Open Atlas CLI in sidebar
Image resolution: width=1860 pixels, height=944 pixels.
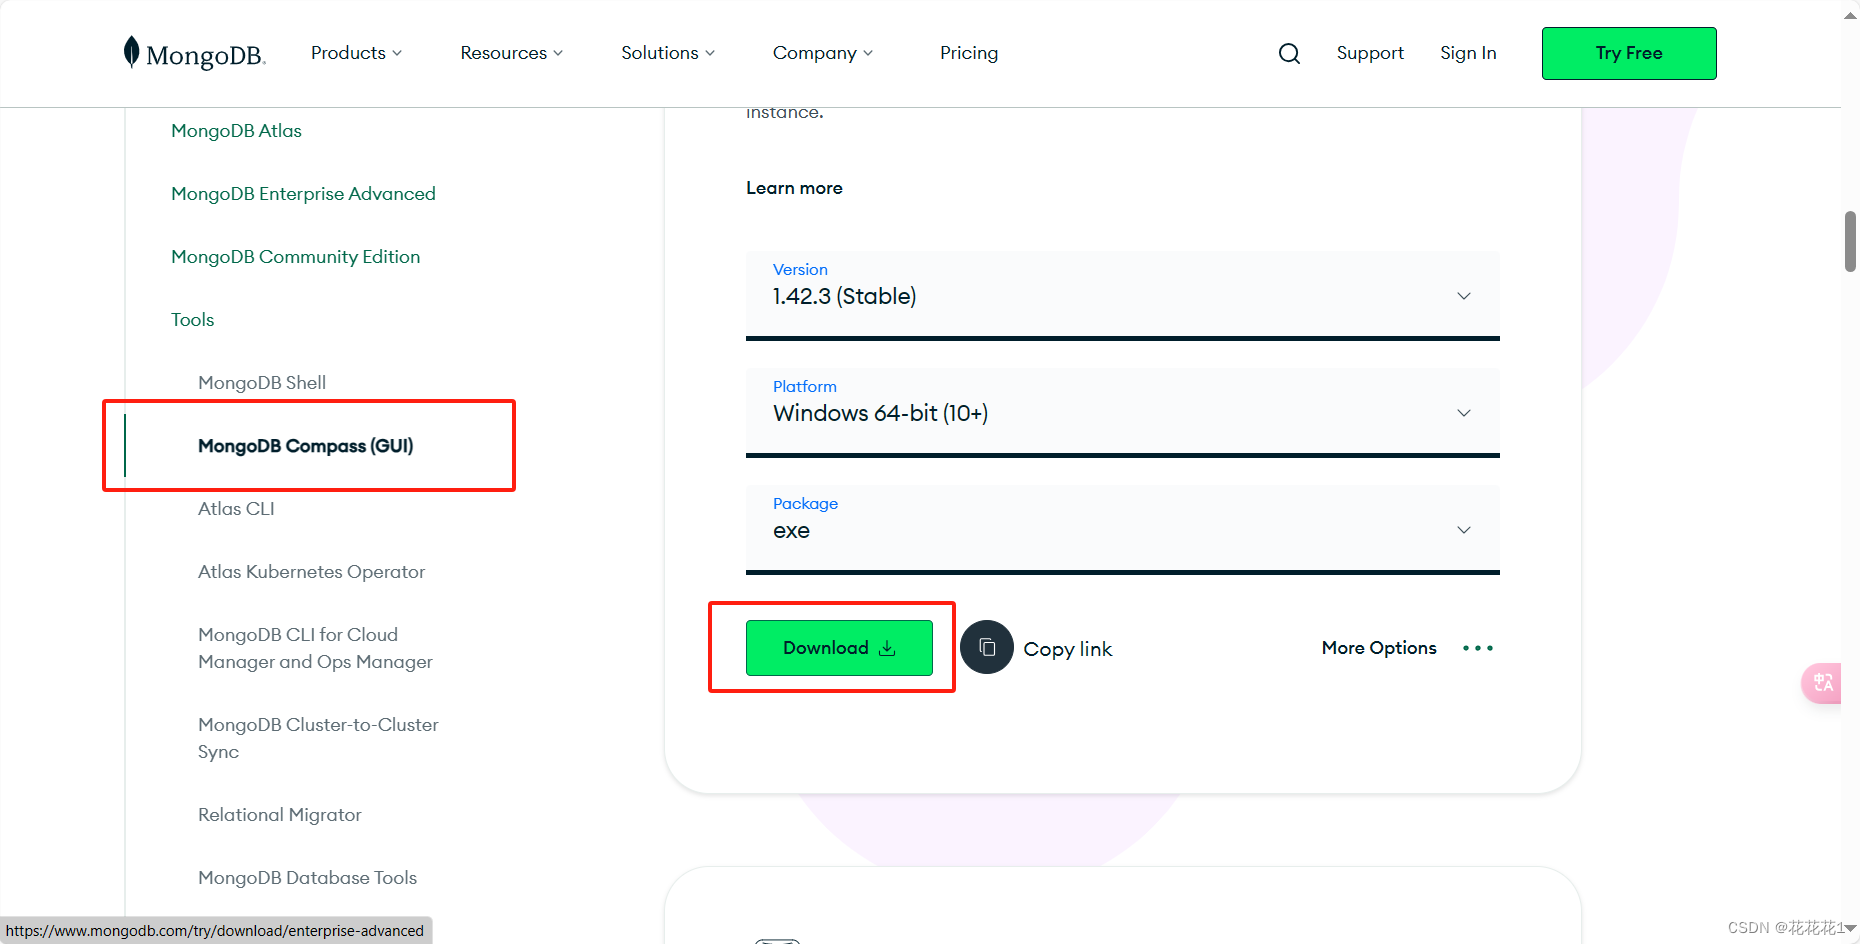236,509
